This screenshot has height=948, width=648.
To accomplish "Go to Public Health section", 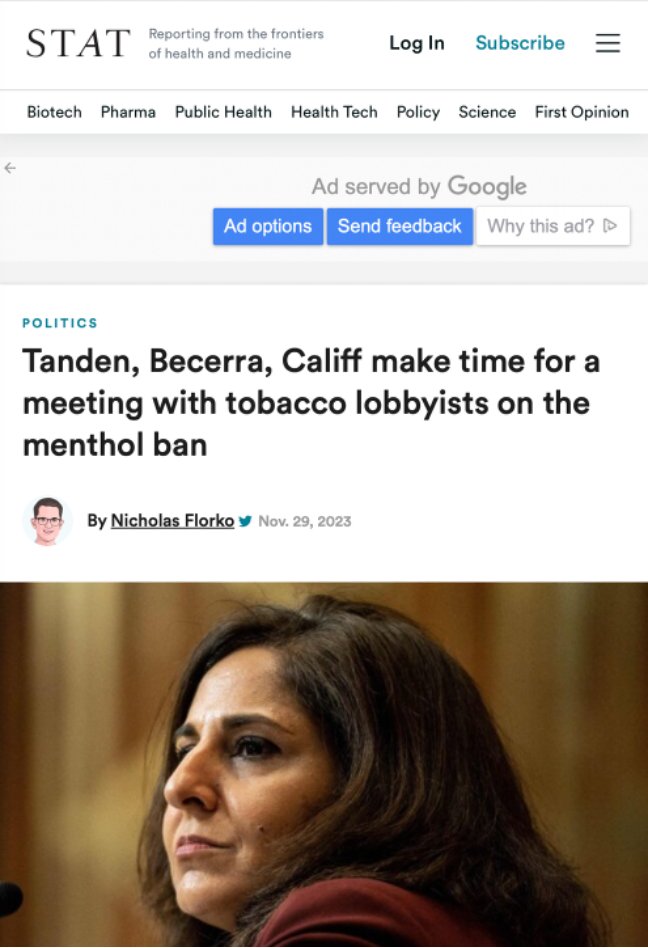I will [x=223, y=112].
